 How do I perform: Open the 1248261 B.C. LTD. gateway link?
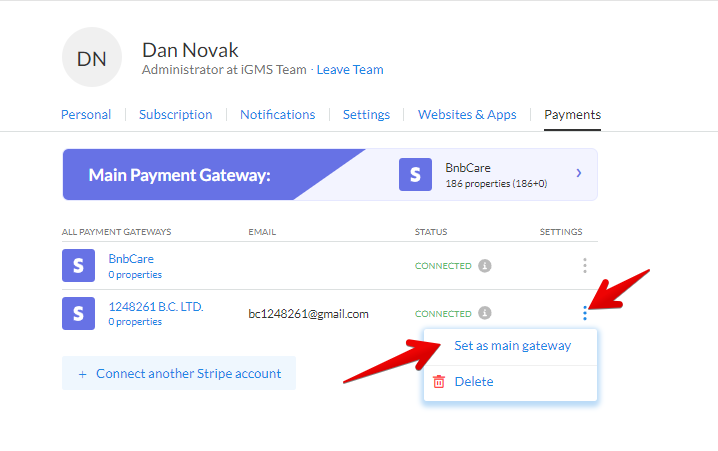tap(155, 307)
